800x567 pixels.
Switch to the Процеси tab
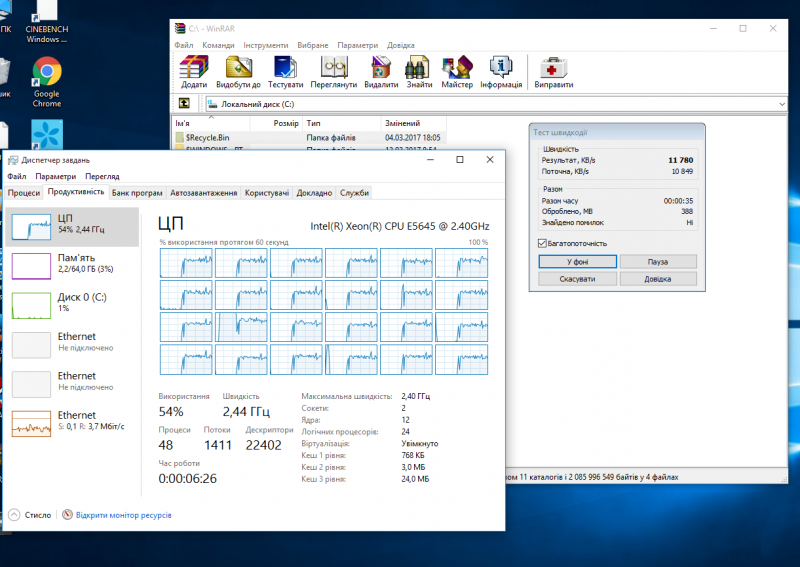point(24,192)
